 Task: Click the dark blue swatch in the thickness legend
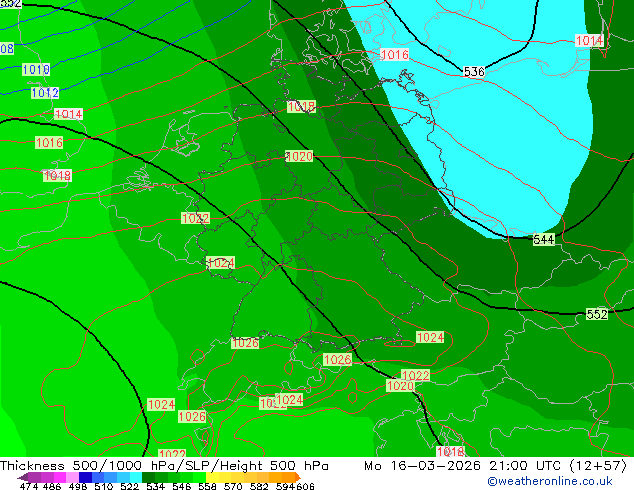[x=85, y=477]
